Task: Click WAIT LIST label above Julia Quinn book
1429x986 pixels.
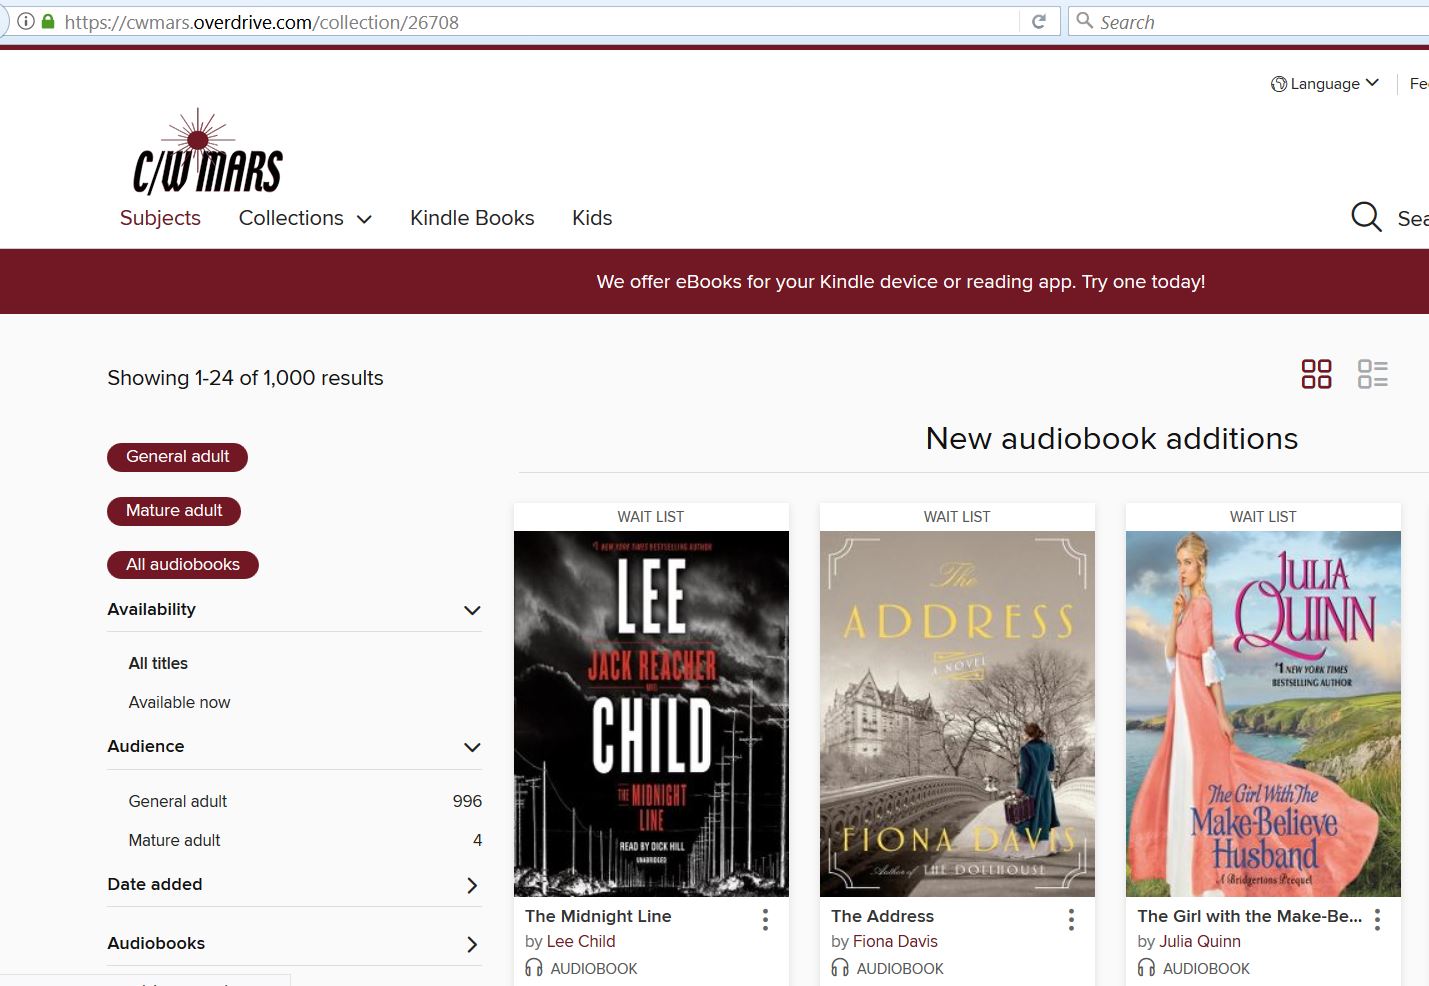Action: click(1263, 517)
